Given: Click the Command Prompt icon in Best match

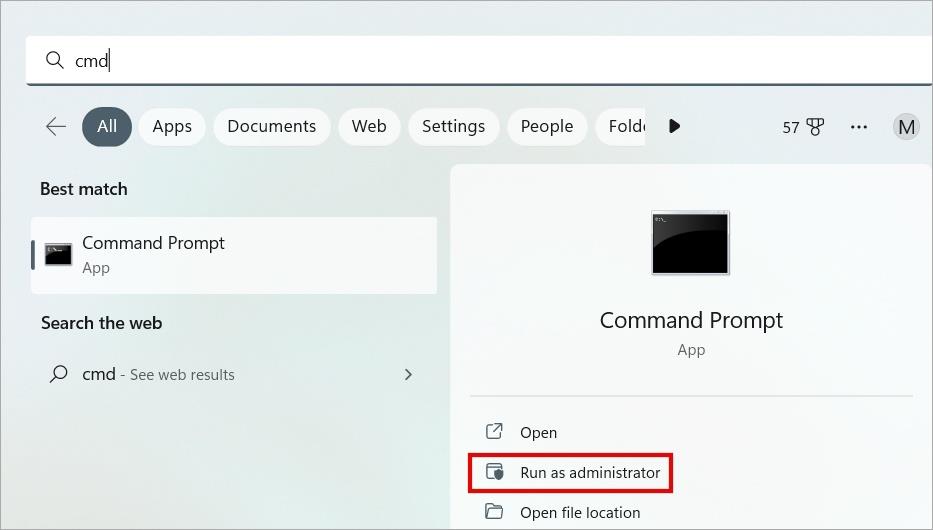Looking at the screenshot, I should (x=58, y=255).
